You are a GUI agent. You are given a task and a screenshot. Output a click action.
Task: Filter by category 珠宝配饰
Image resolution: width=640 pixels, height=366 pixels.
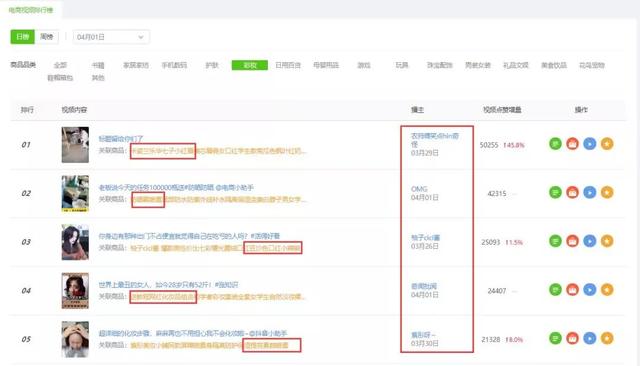[440, 65]
